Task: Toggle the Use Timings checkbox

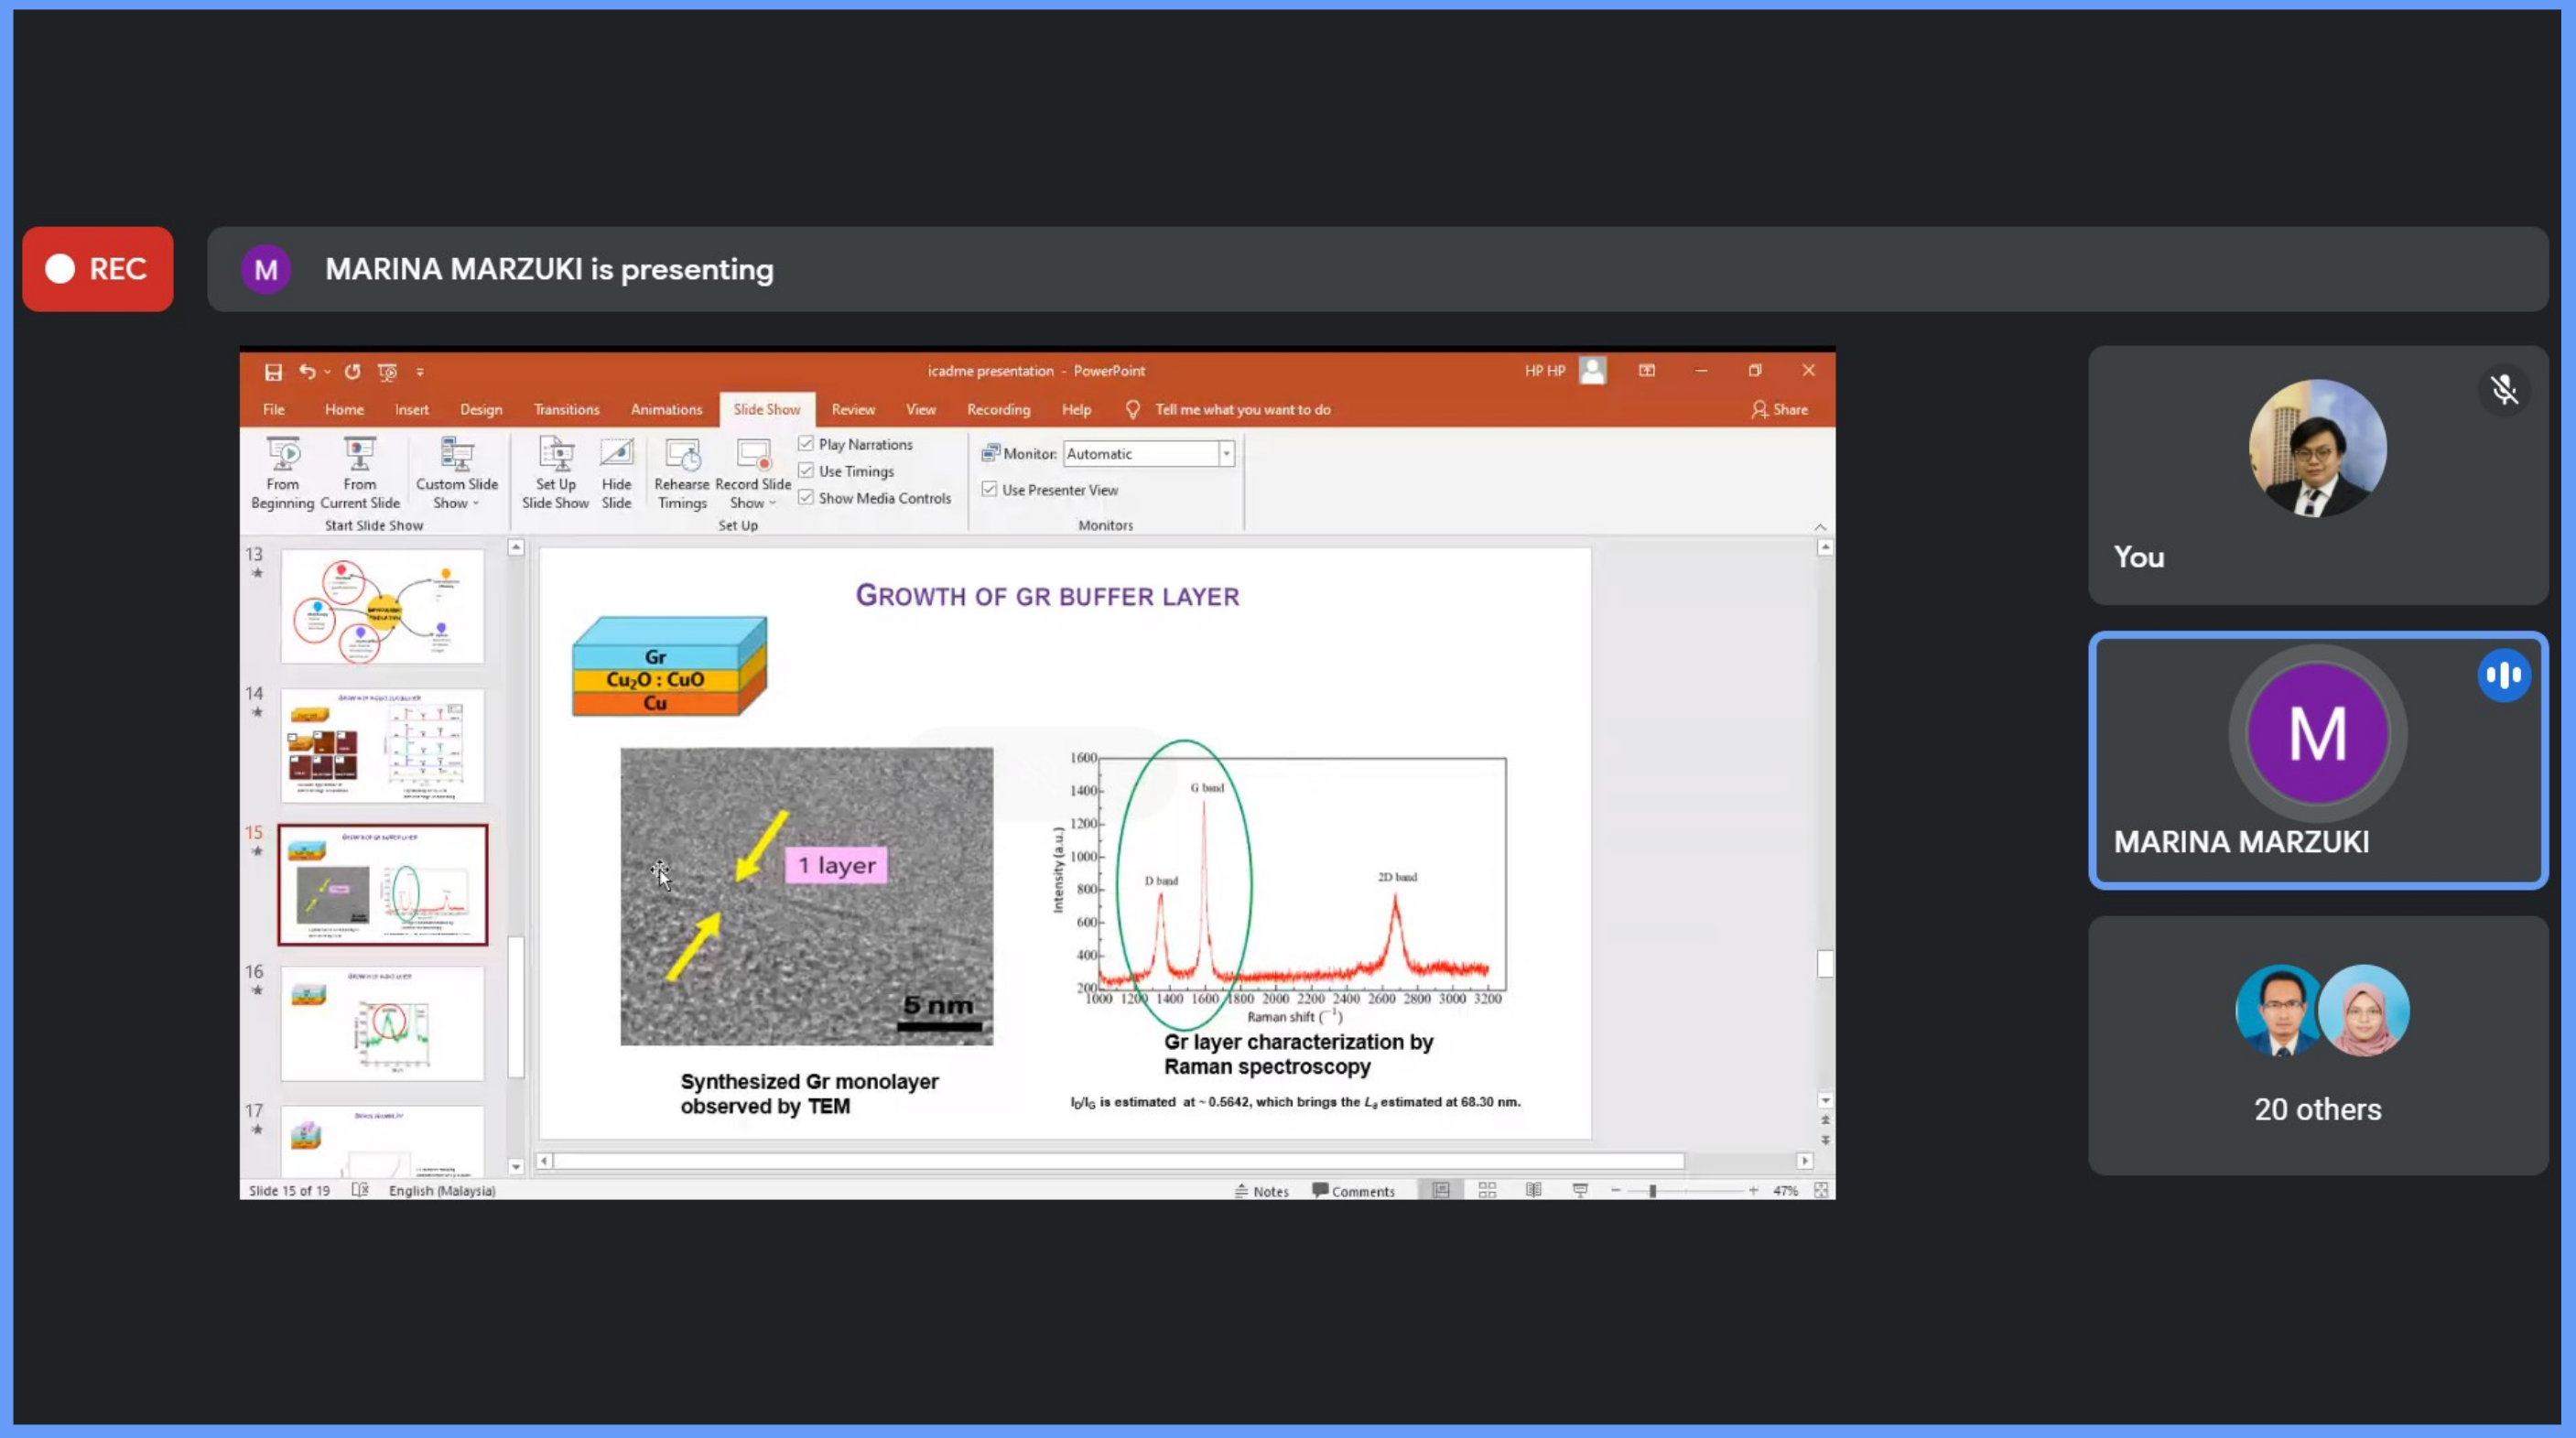Action: [806, 471]
